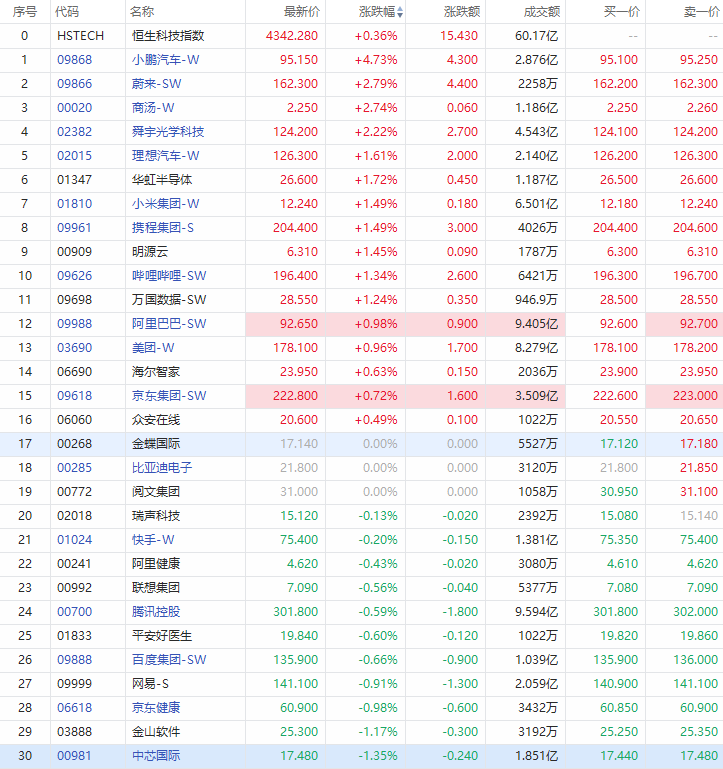Select the 平安好医生 row name
Screen dimensions: 723x769
[x=162, y=636]
